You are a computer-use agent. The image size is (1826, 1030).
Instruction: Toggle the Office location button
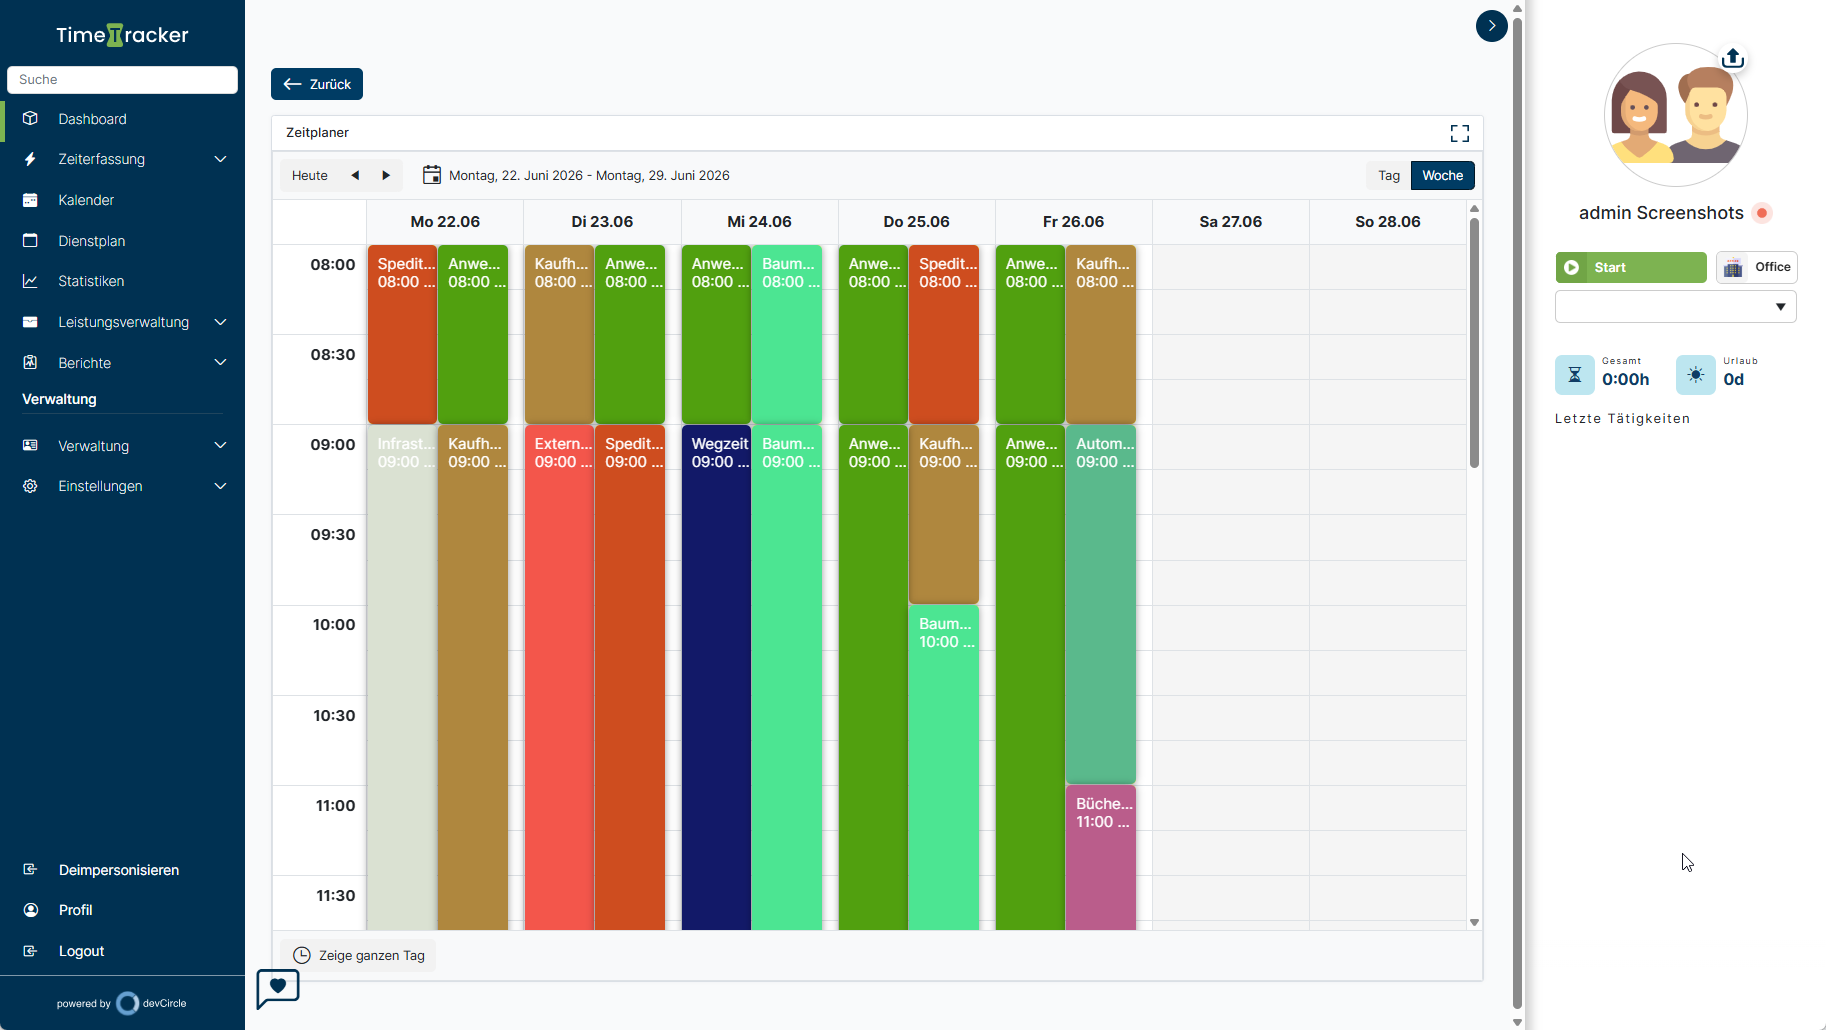[x=1757, y=267]
